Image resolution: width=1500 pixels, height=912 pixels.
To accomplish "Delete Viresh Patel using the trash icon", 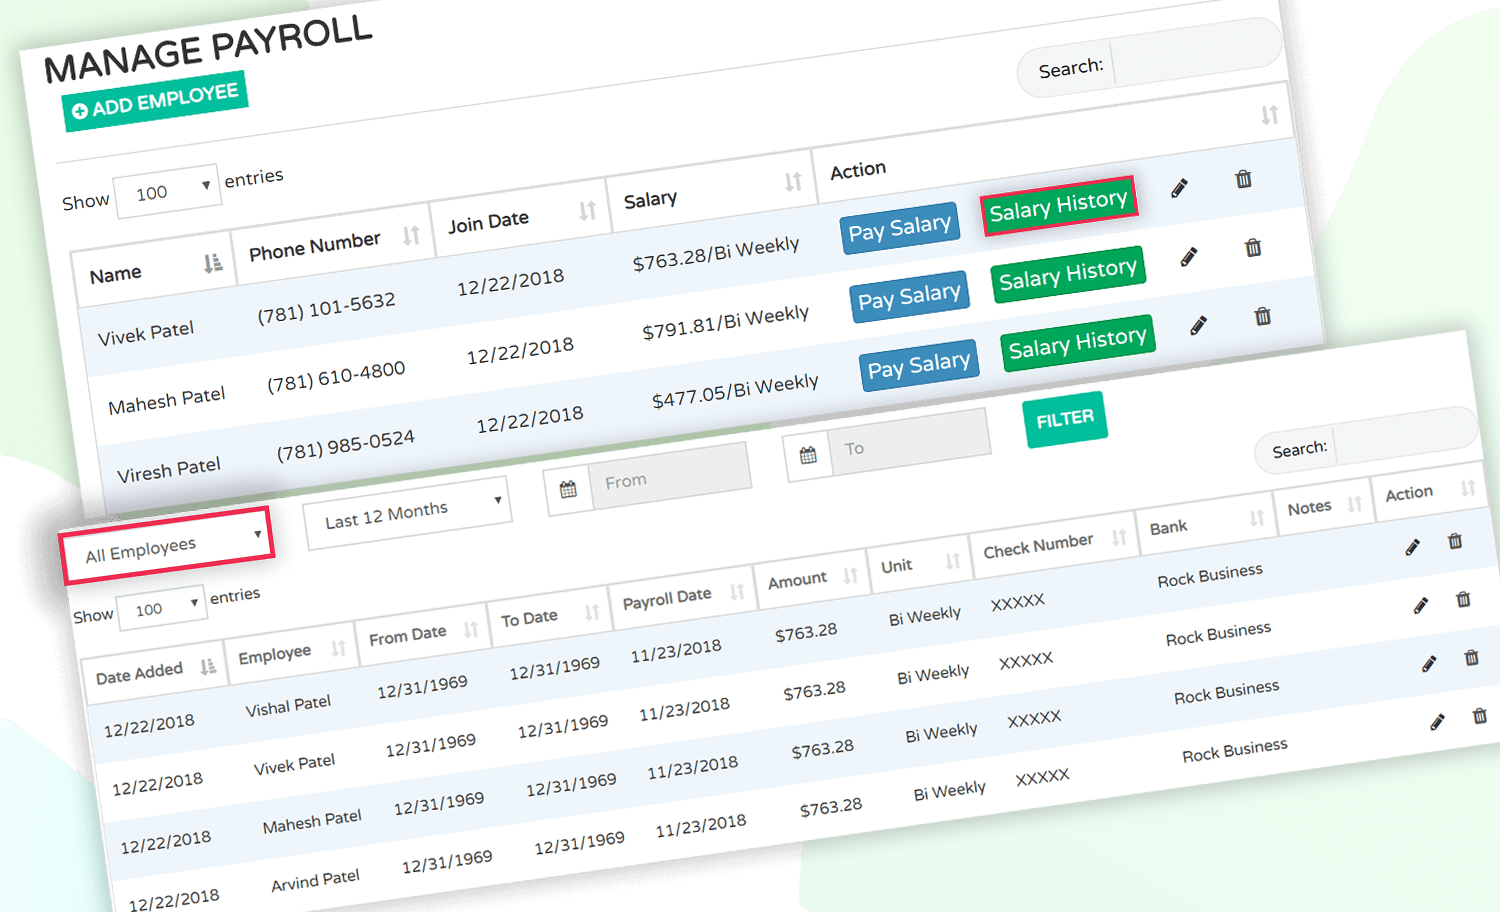I will coord(1263,316).
